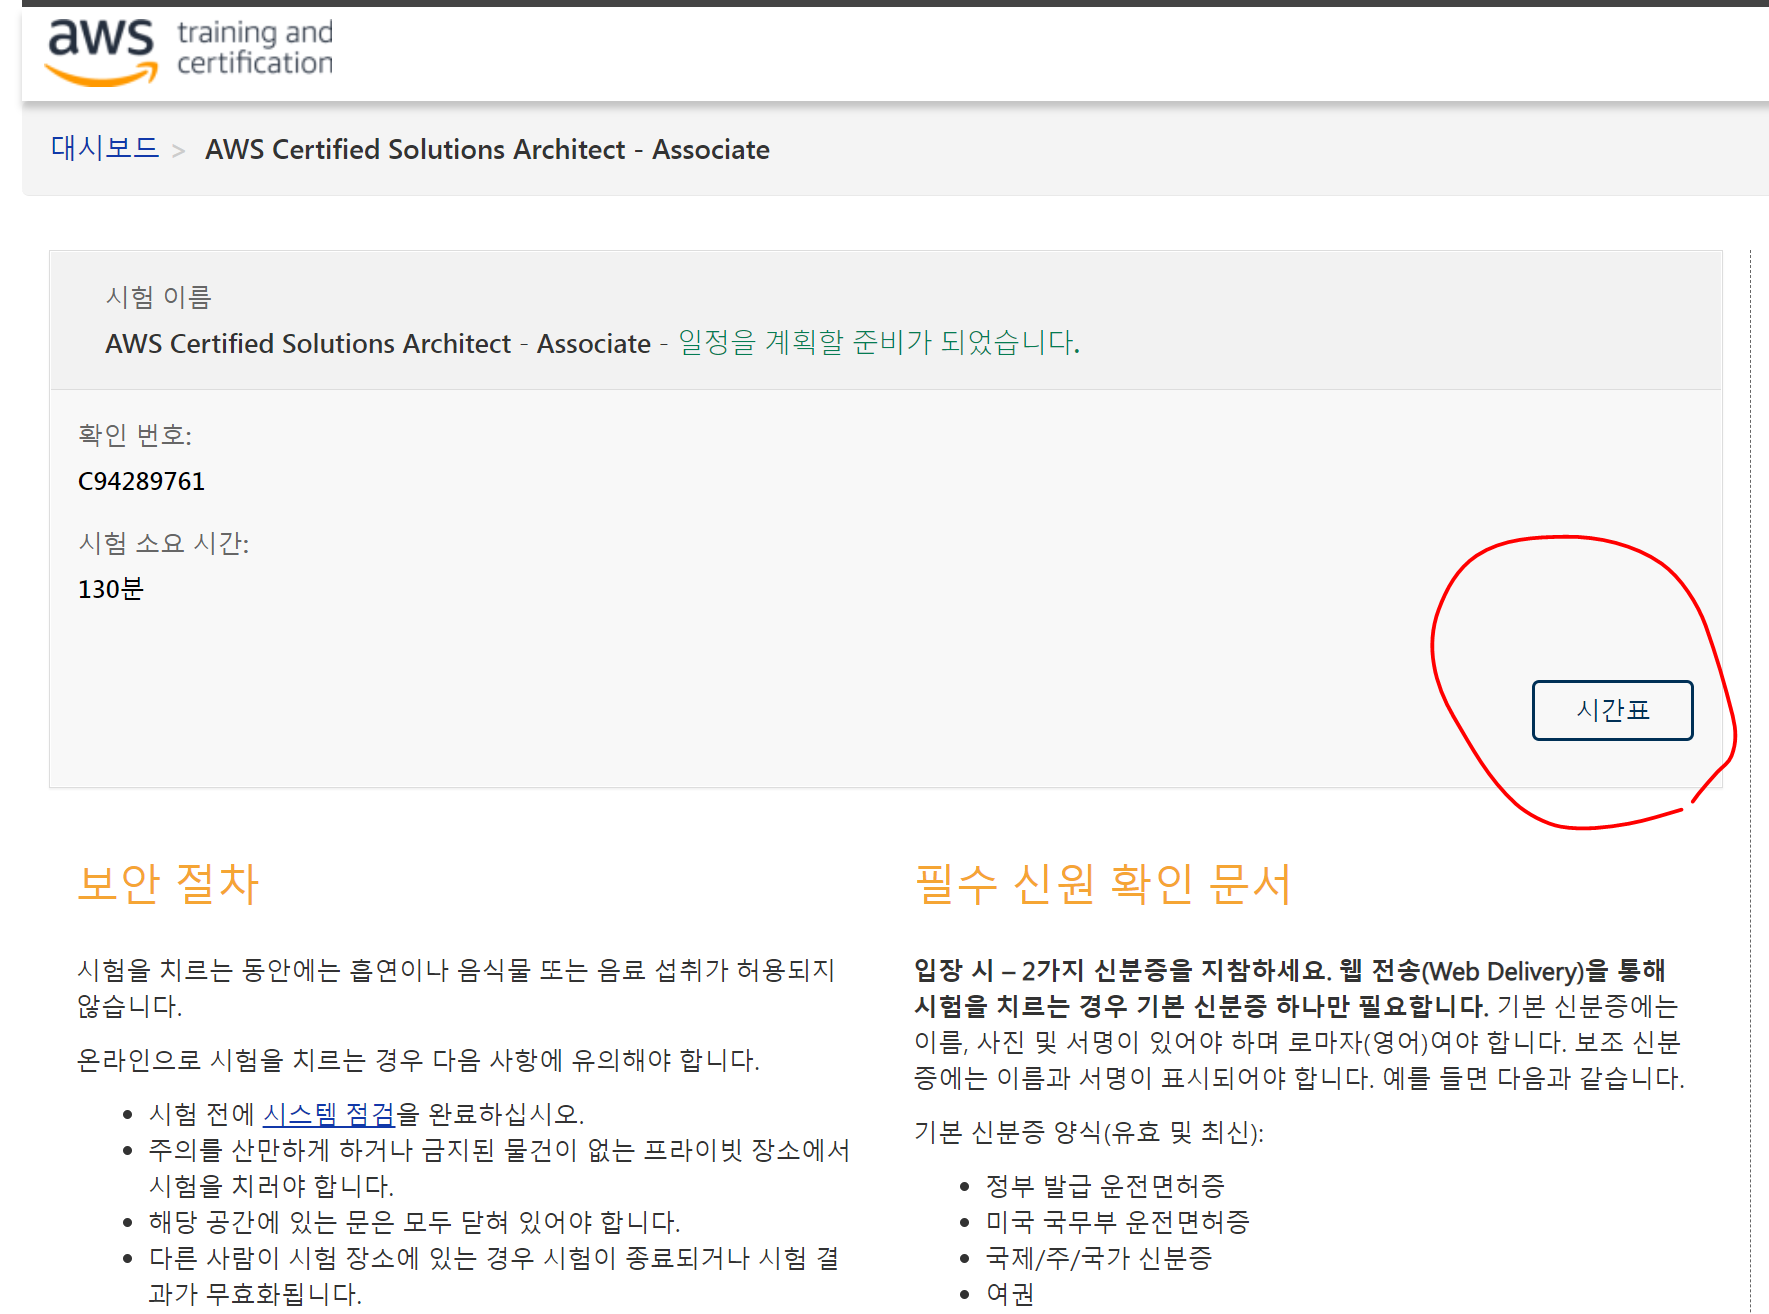Click the 시험 소요 시간: label
Viewport: 1769px width, 1314px height.
(x=164, y=543)
